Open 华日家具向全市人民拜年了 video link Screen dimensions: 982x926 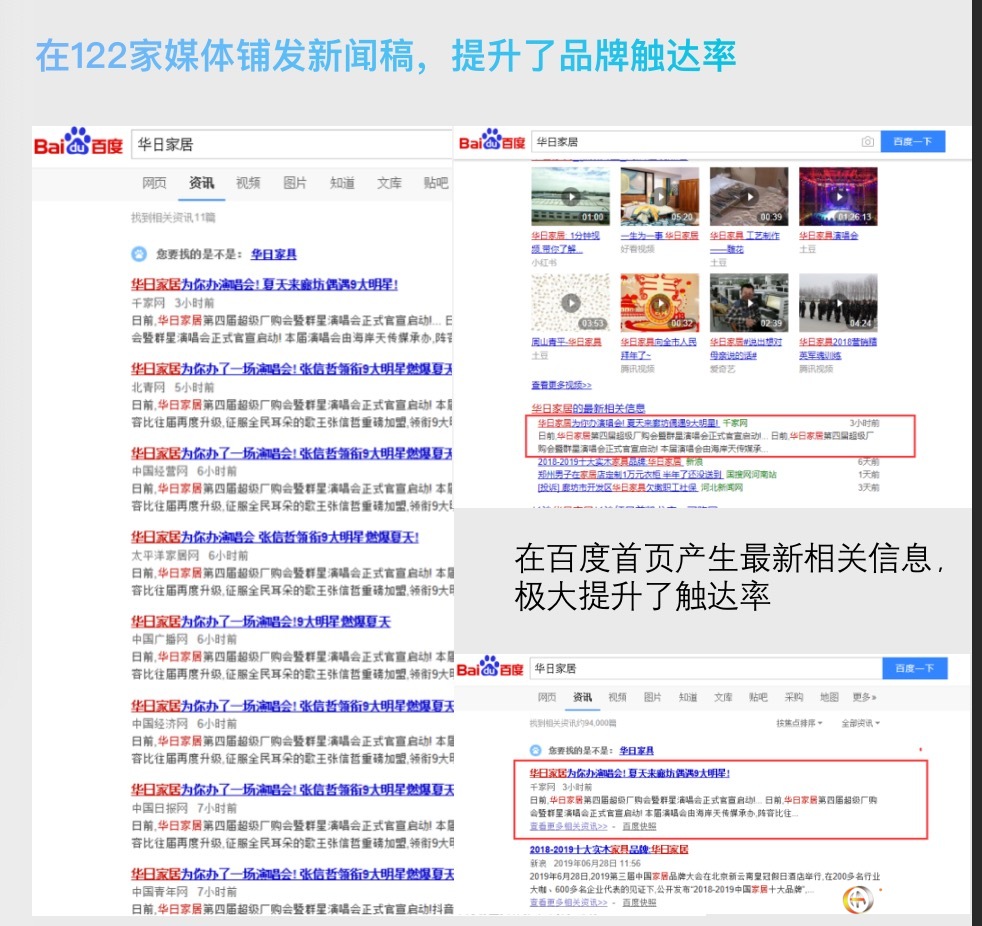[x=658, y=348]
